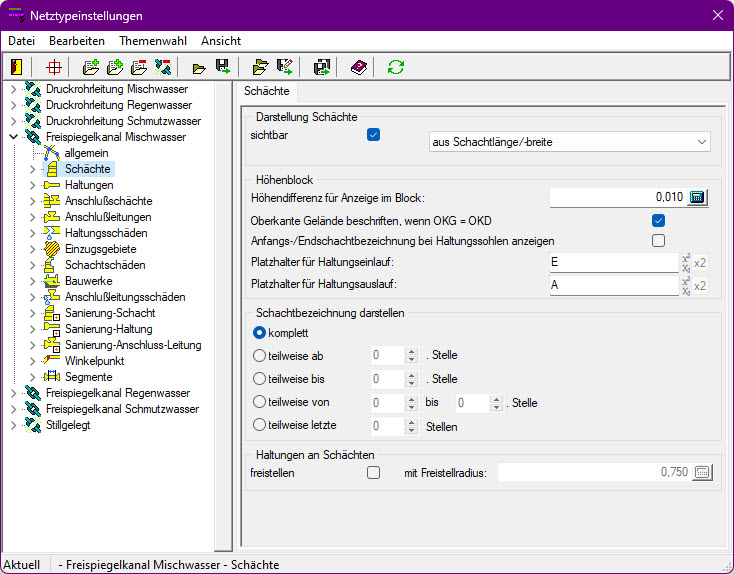Open calculator for Höhendifferenz field
The height and width of the screenshot is (574, 734).
[x=697, y=197]
